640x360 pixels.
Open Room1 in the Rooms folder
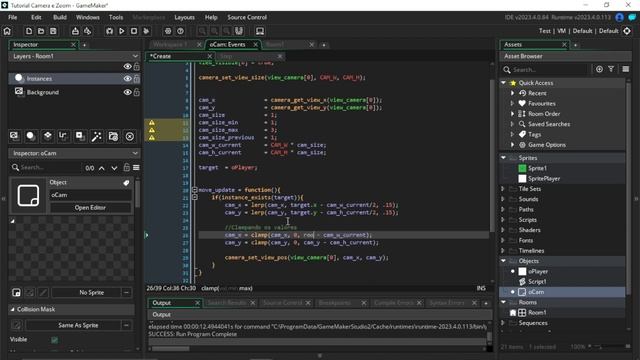pyautogui.click(x=537, y=313)
